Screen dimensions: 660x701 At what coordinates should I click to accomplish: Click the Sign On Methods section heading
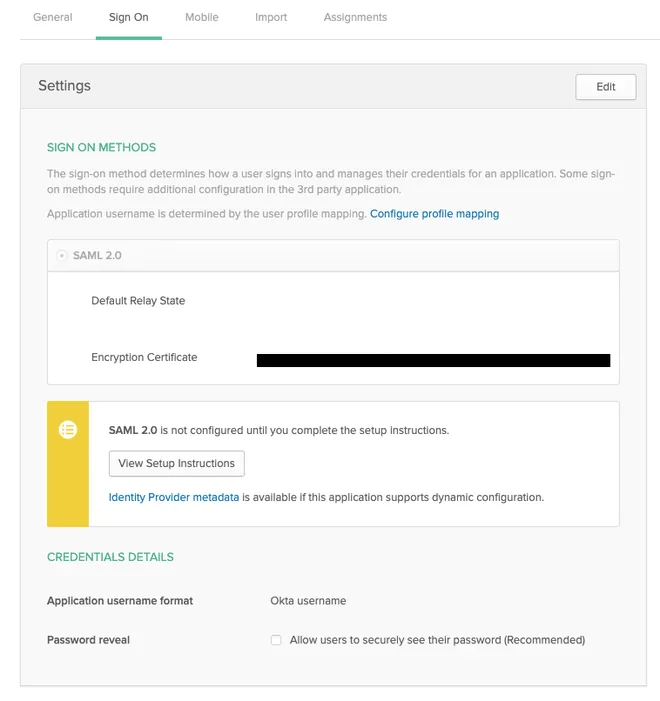click(x=102, y=147)
